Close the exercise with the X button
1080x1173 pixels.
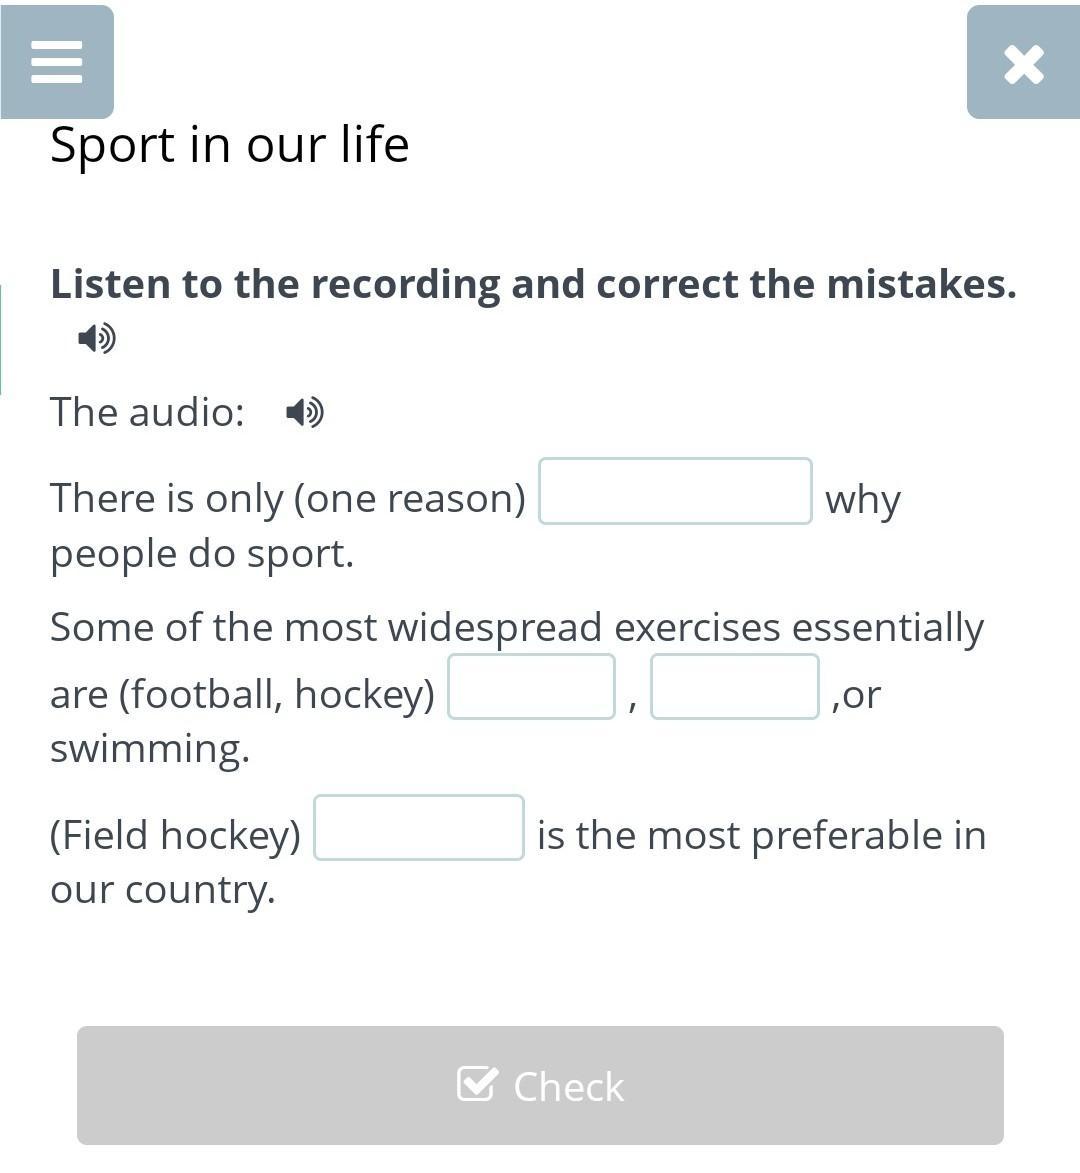point(1023,63)
